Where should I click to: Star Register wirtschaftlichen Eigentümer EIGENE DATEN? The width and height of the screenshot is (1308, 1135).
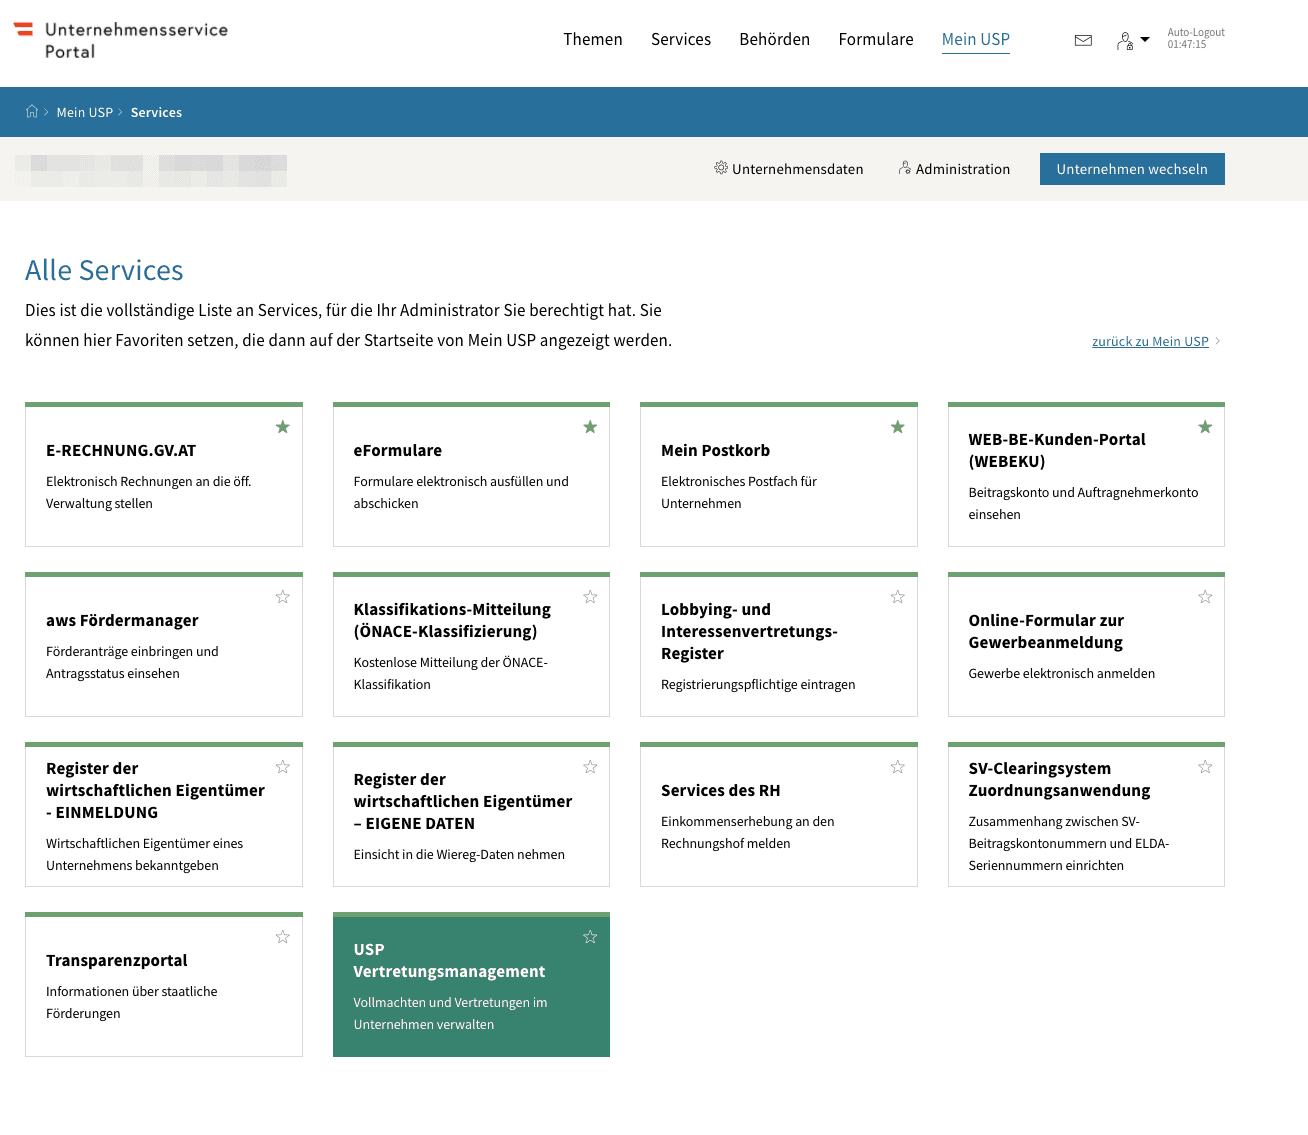[x=590, y=767]
